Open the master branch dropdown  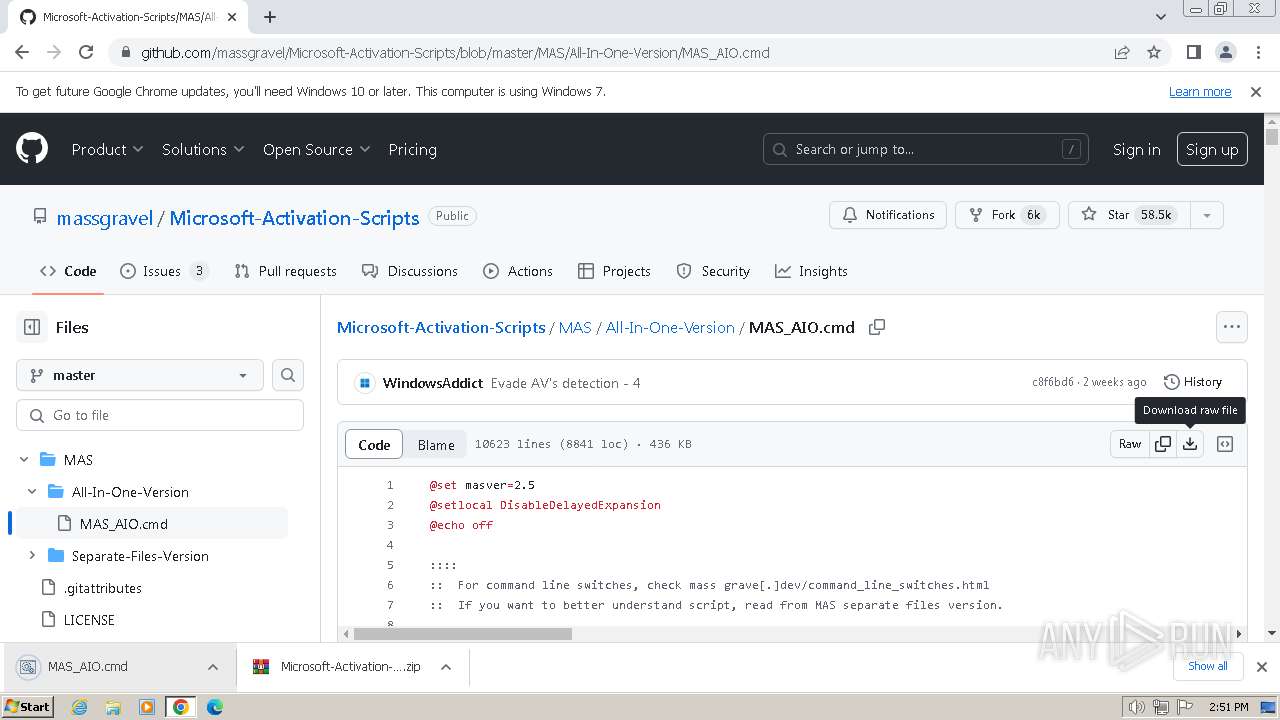(140, 375)
